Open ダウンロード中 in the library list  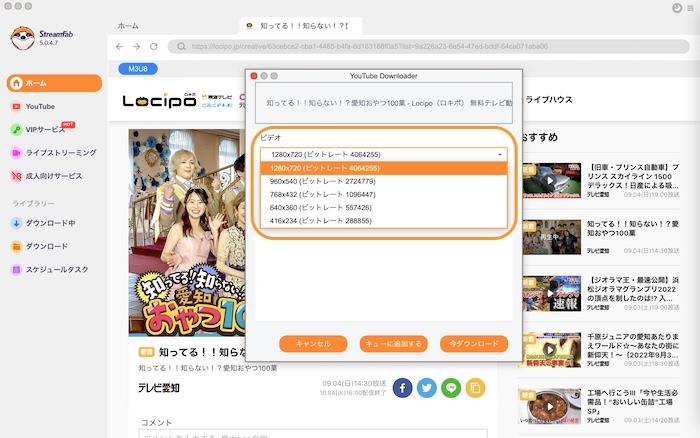[x=50, y=223]
